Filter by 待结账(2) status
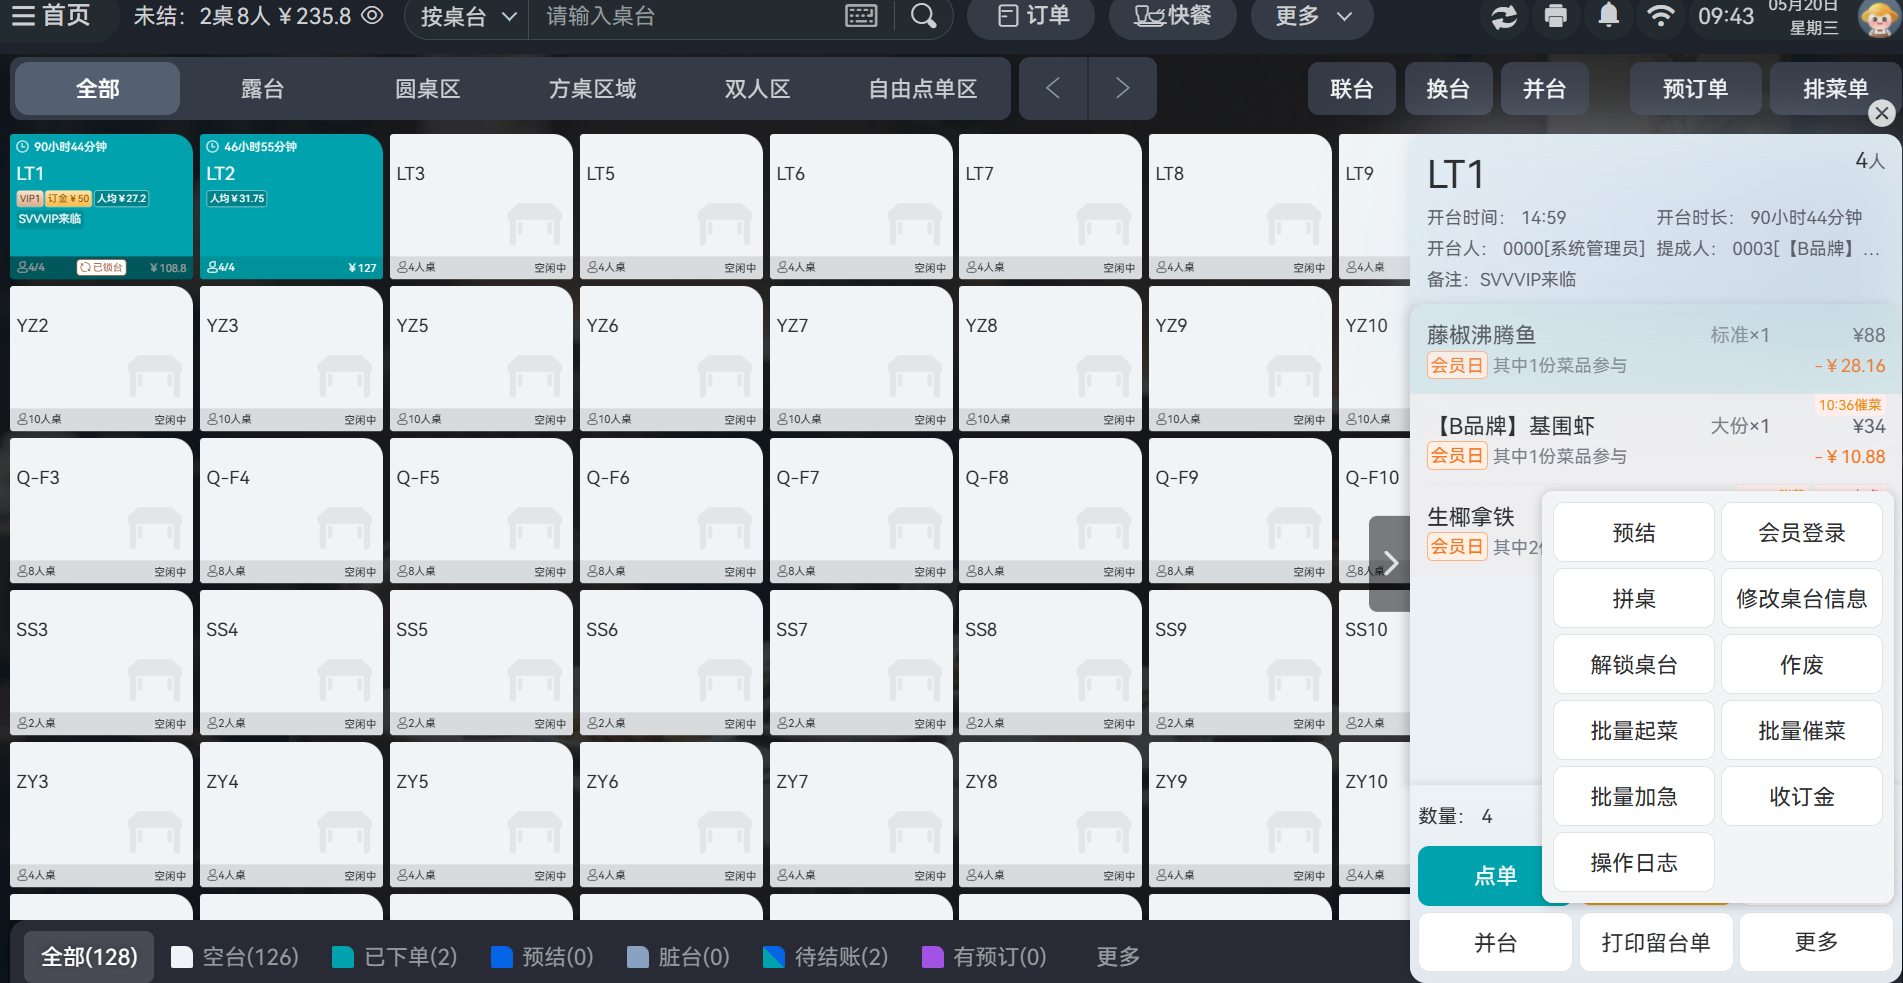 pos(826,957)
